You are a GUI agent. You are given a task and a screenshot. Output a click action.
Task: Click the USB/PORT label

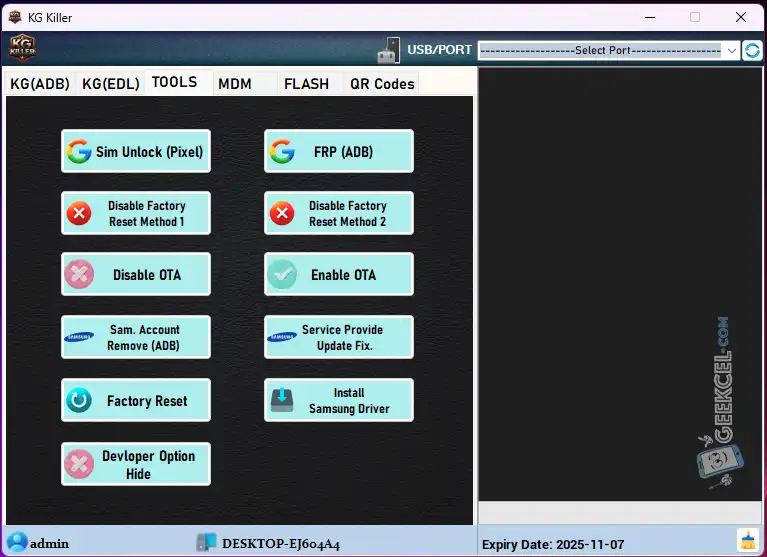coord(439,50)
